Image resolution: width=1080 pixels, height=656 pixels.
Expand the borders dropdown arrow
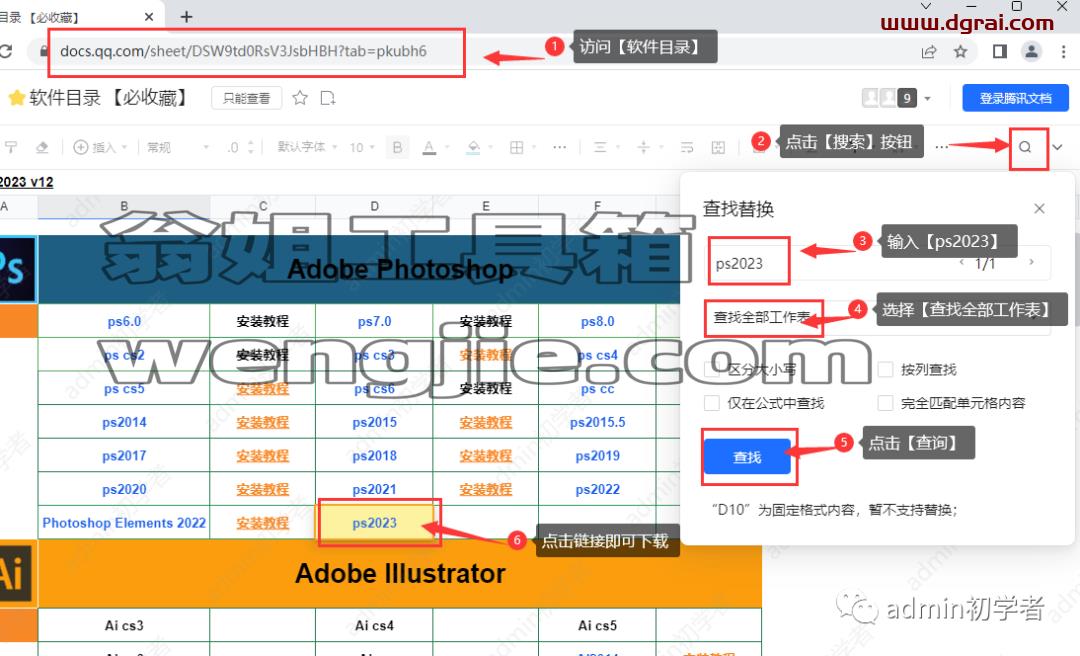click(x=534, y=147)
